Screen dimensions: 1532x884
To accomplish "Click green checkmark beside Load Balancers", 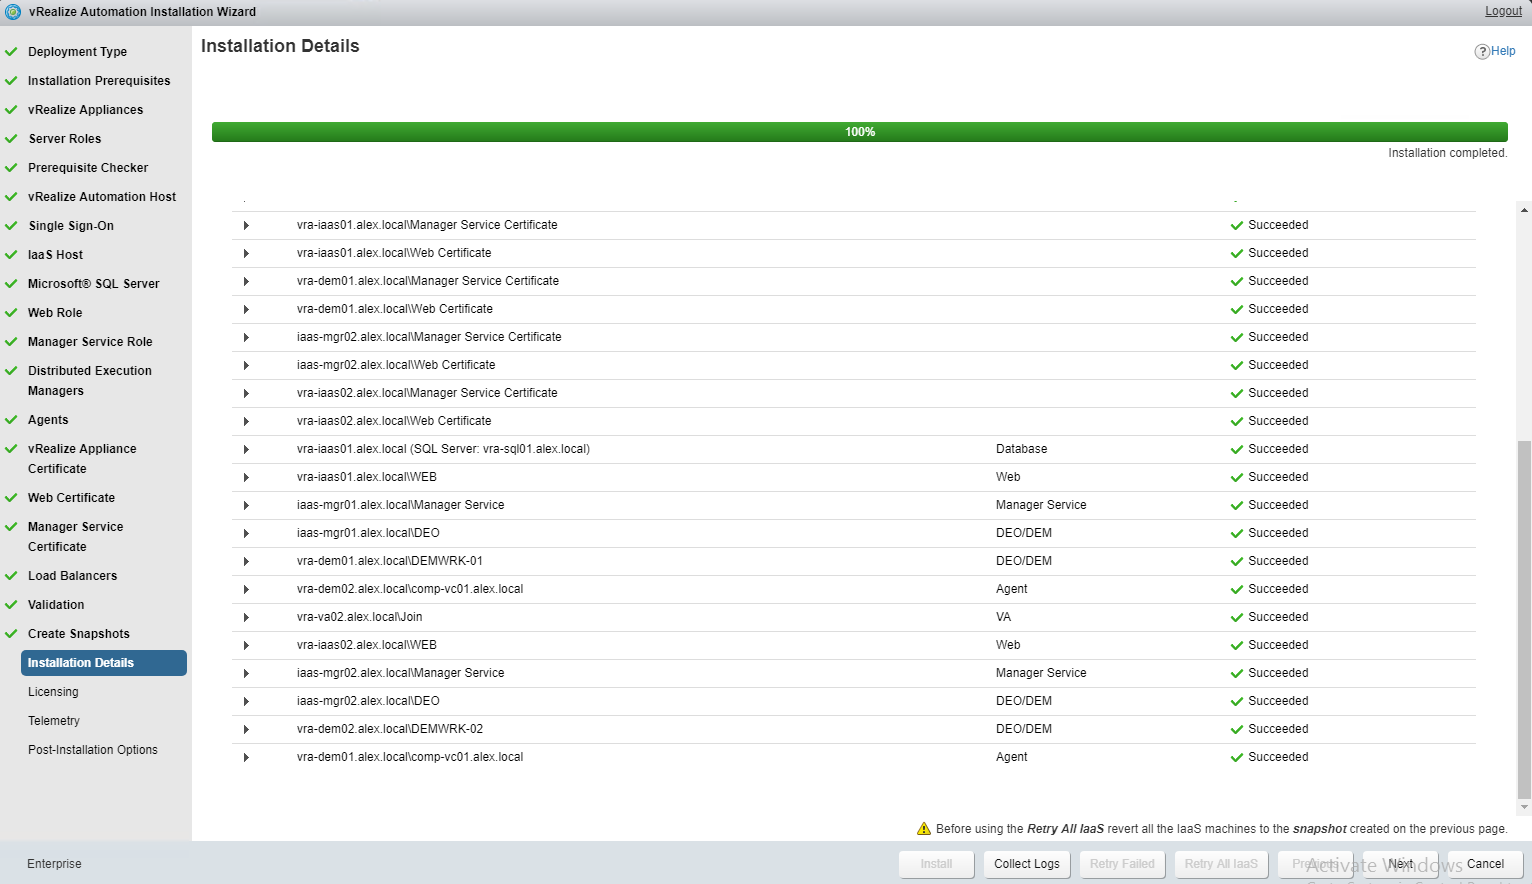I will (11, 576).
